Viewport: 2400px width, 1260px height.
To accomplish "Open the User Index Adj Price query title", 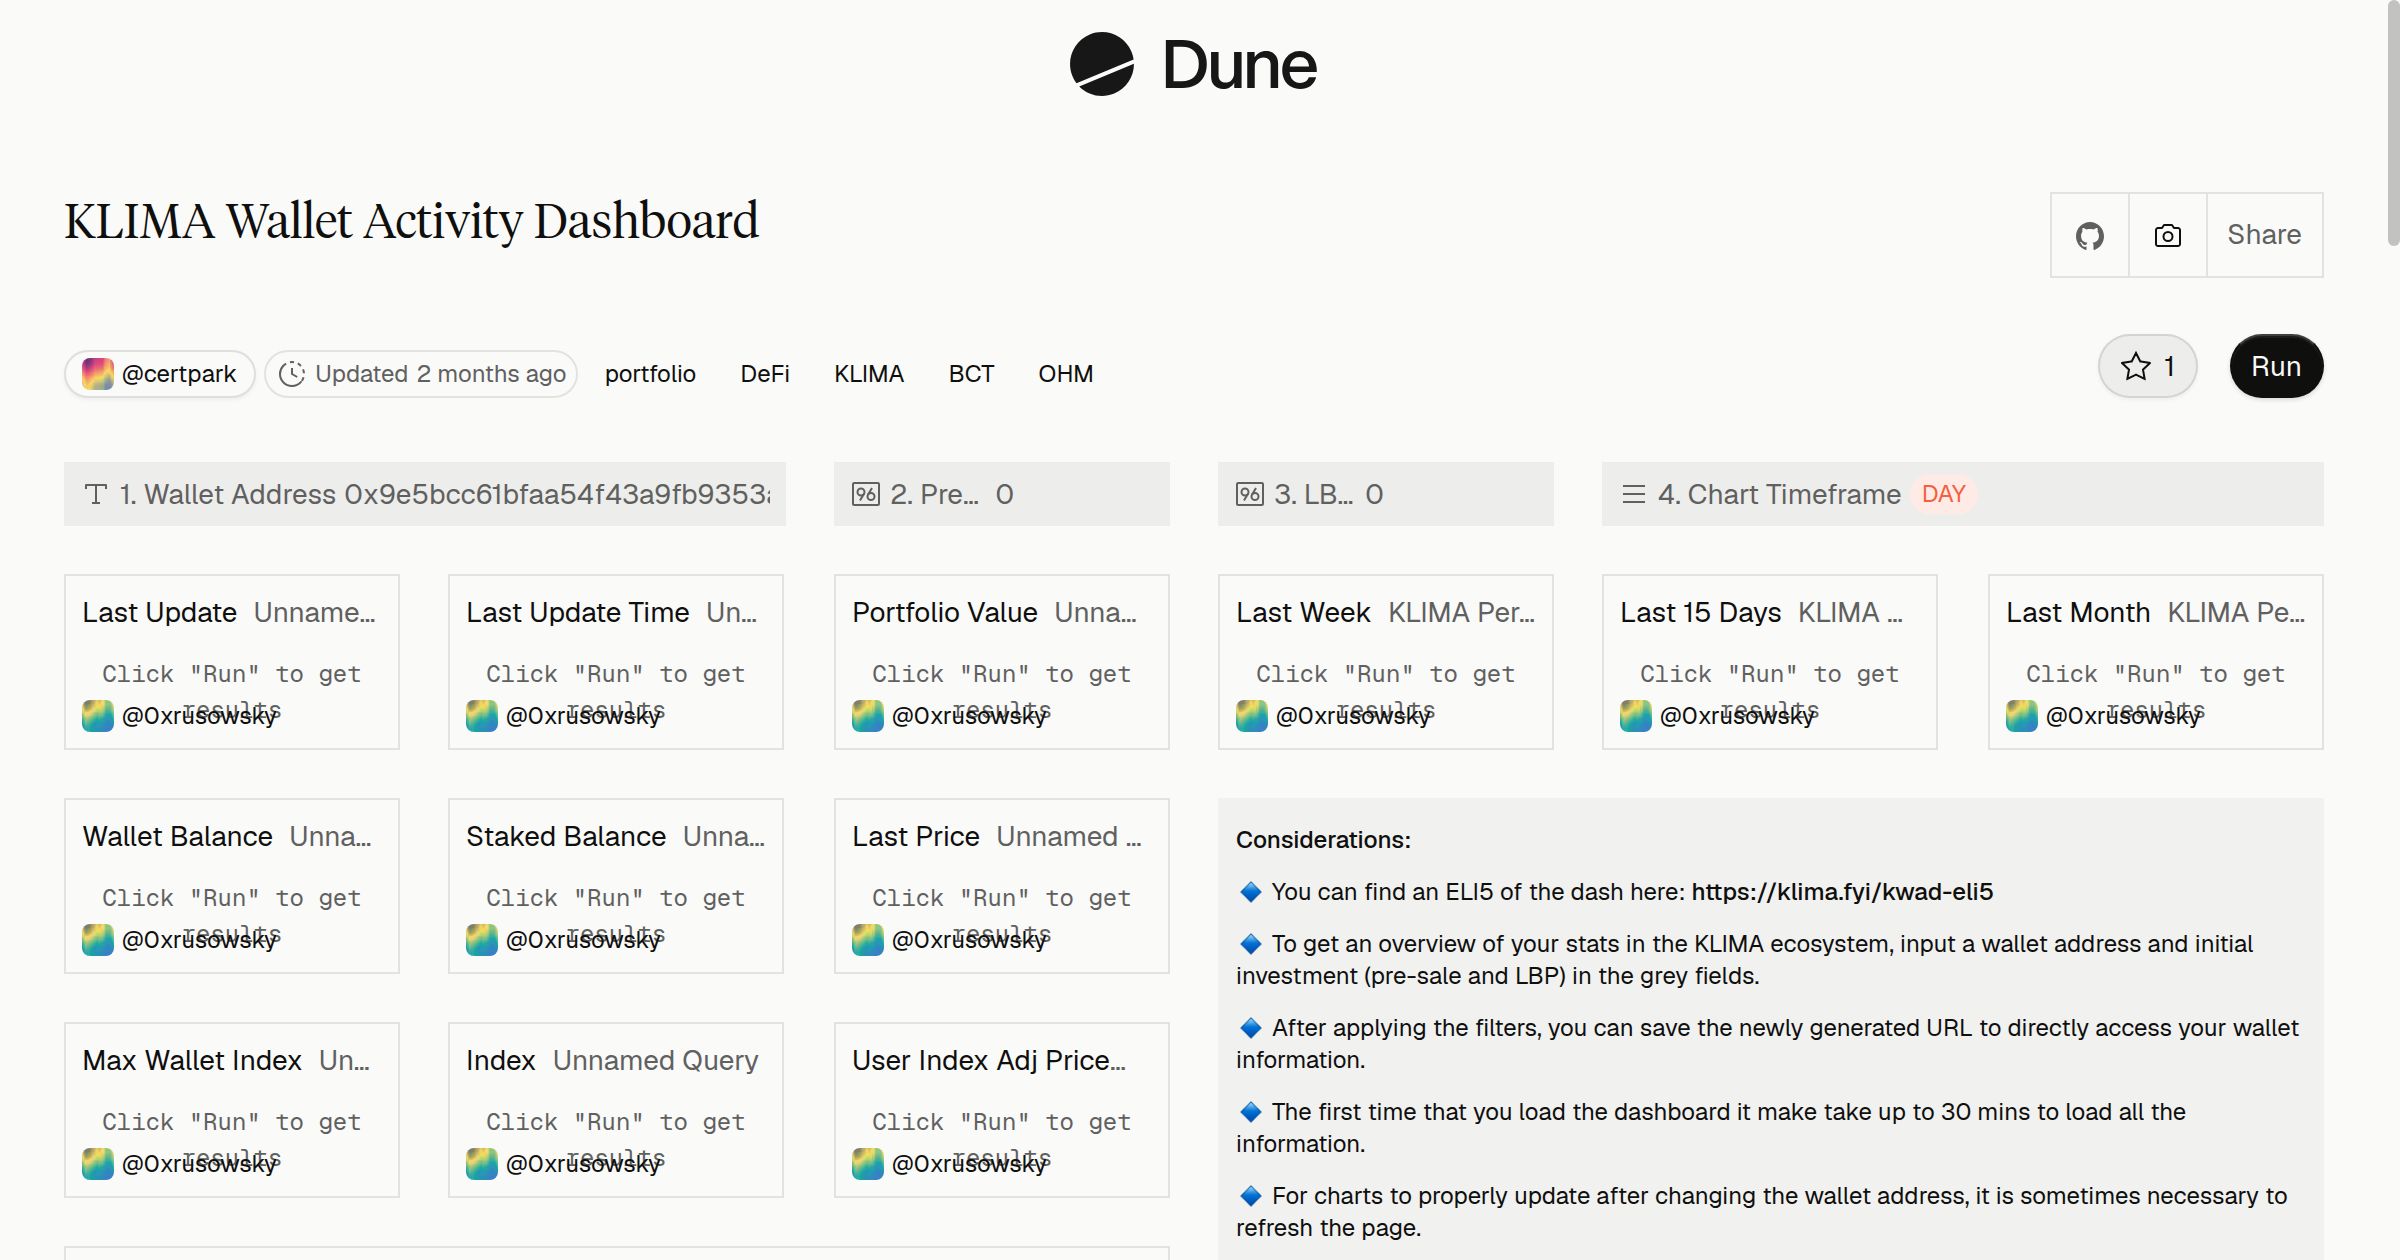I will [x=989, y=1061].
